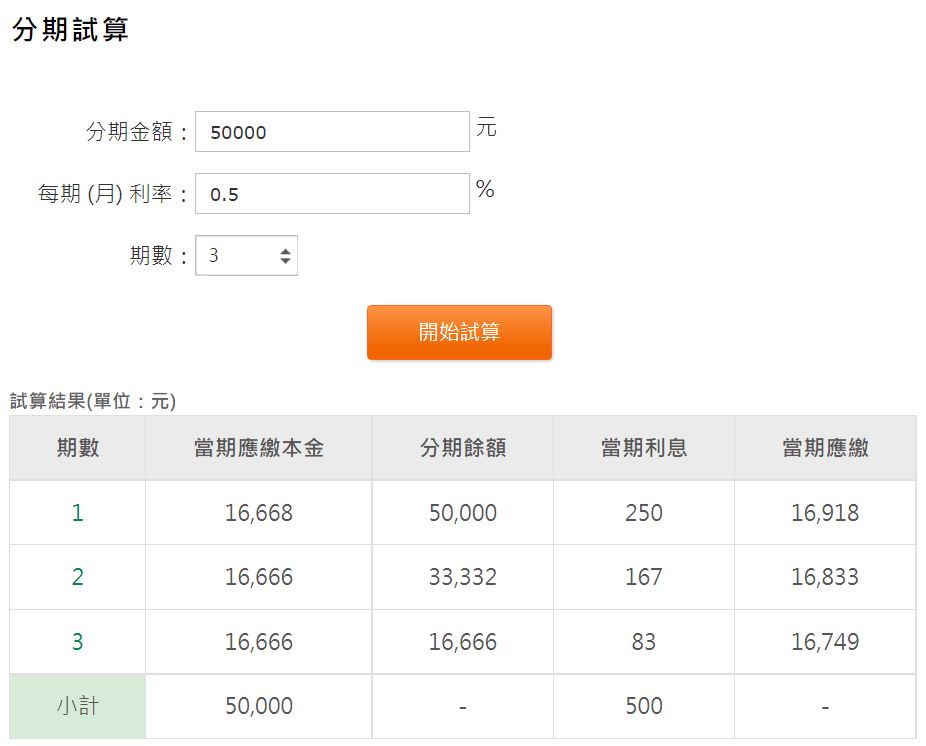Click the 分期餘額 column header

pos(462,448)
